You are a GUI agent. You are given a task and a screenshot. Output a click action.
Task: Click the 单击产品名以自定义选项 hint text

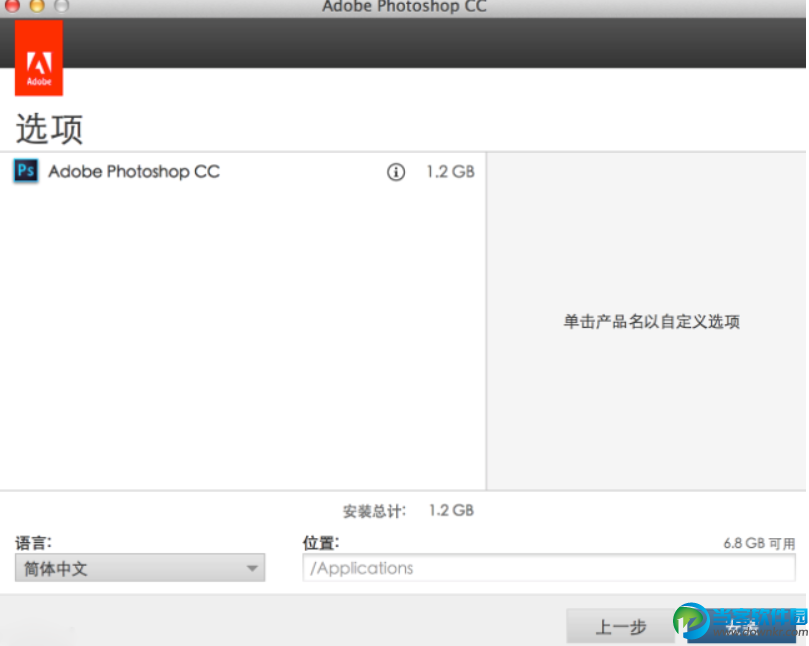click(x=651, y=321)
